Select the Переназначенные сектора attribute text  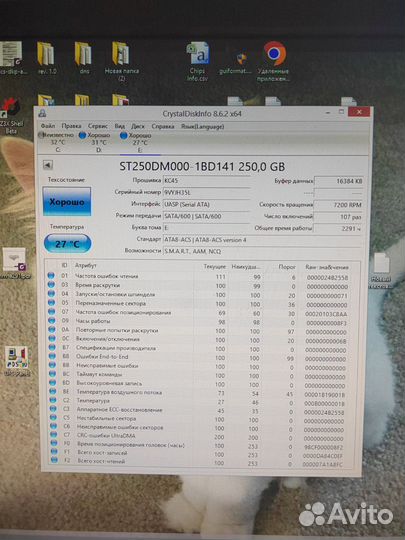click(111, 303)
